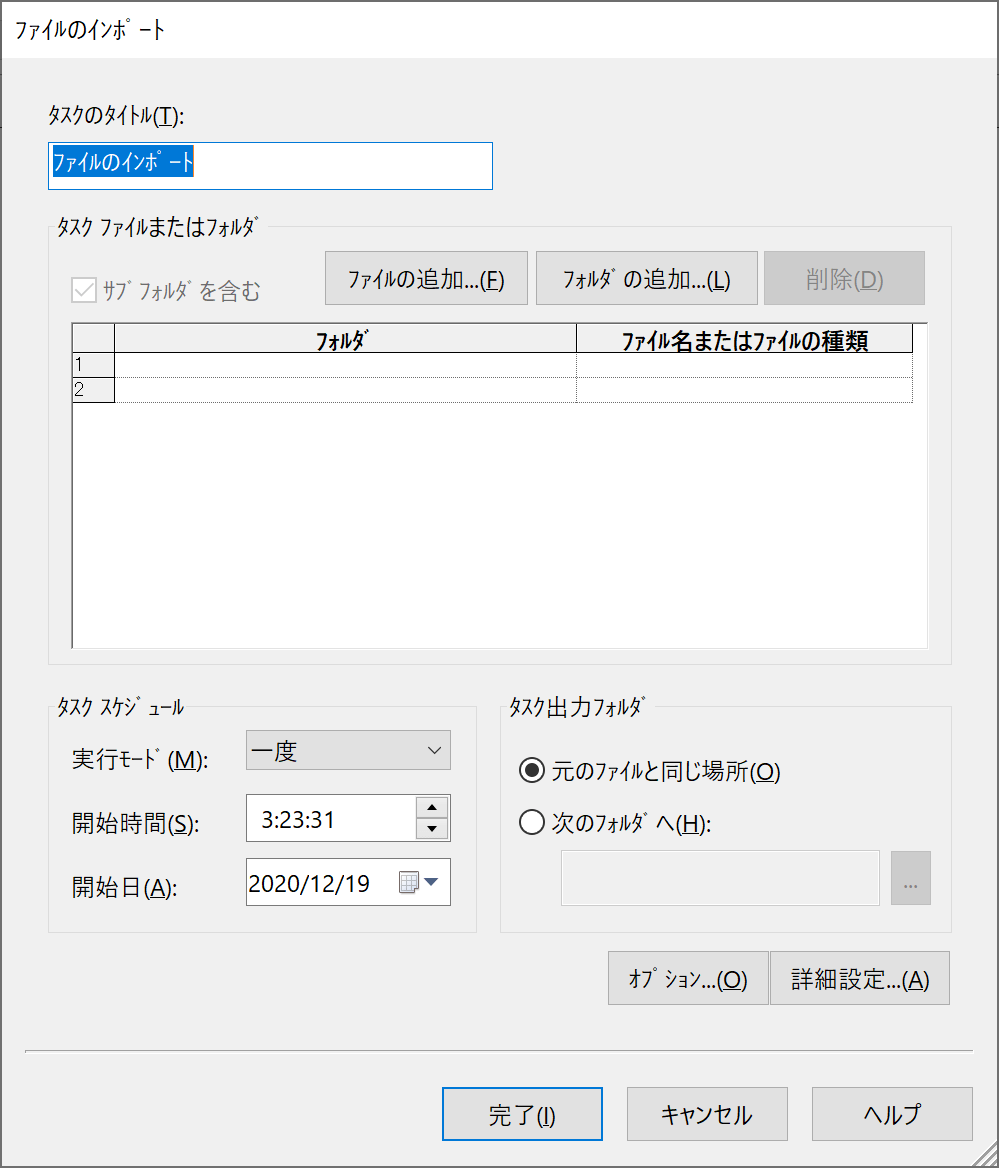Open ヘルプ for this dialog

tap(892, 1115)
